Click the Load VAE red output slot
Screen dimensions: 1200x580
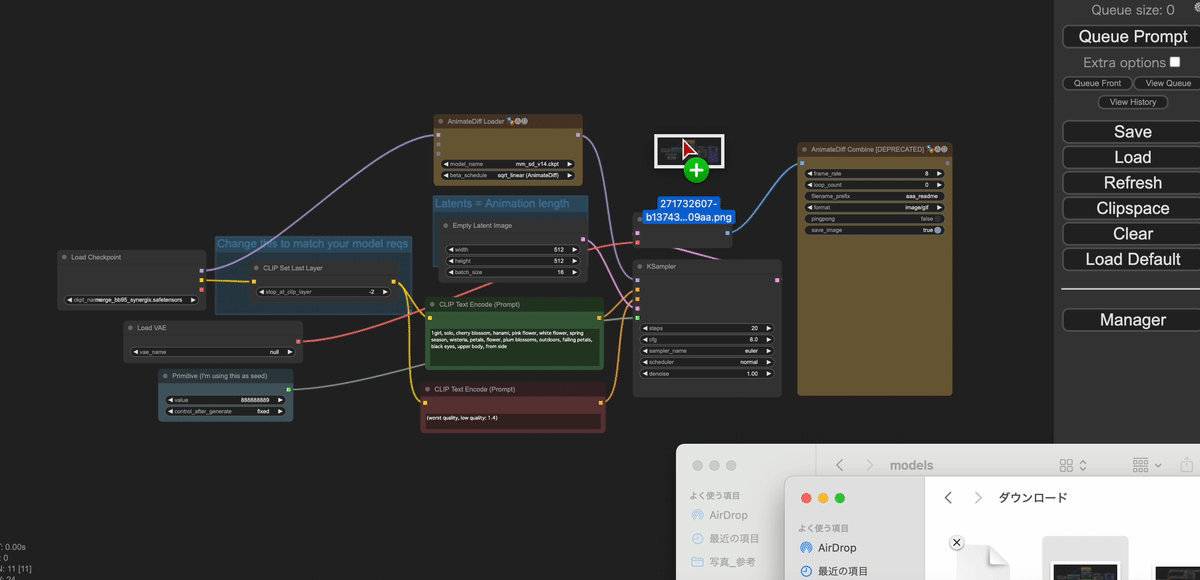(x=298, y=341)
